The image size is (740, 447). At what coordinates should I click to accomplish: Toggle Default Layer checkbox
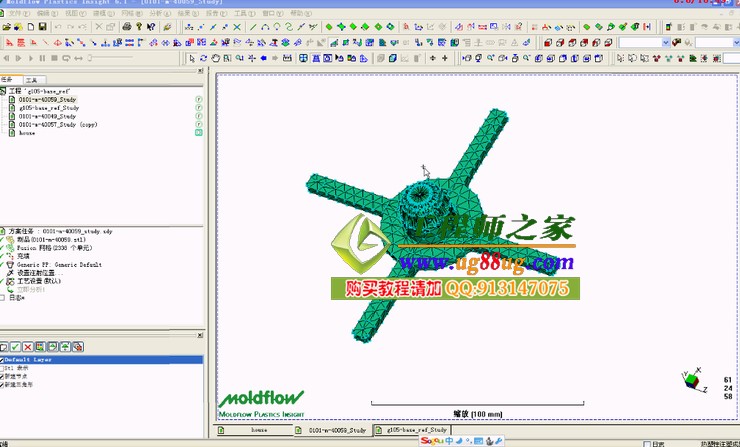2,360
